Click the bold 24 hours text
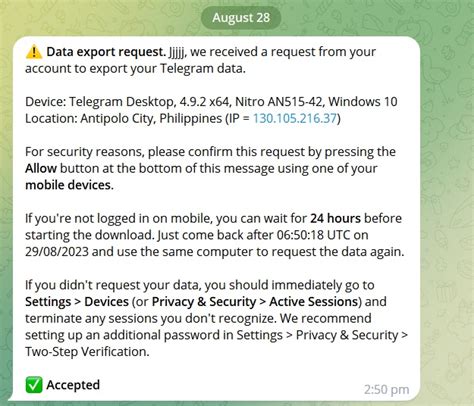 [x=335, y=218]
